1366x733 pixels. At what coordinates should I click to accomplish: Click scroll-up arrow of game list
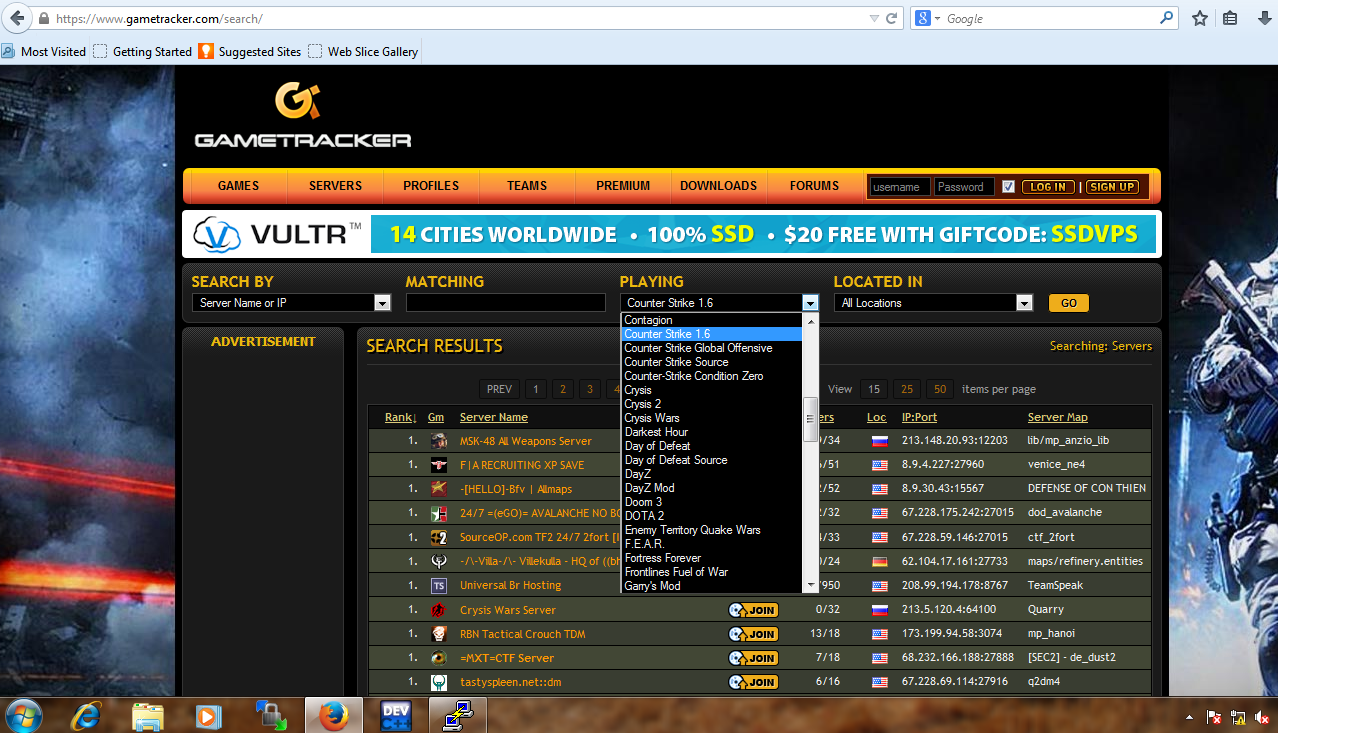811,320
